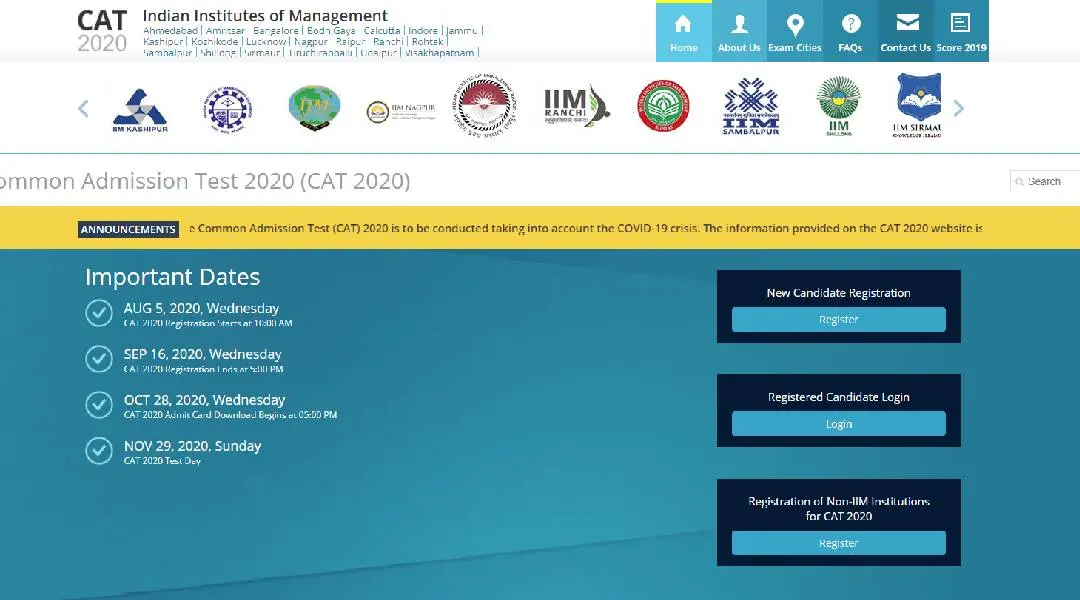Click the Announcements label

click(128, 229)
